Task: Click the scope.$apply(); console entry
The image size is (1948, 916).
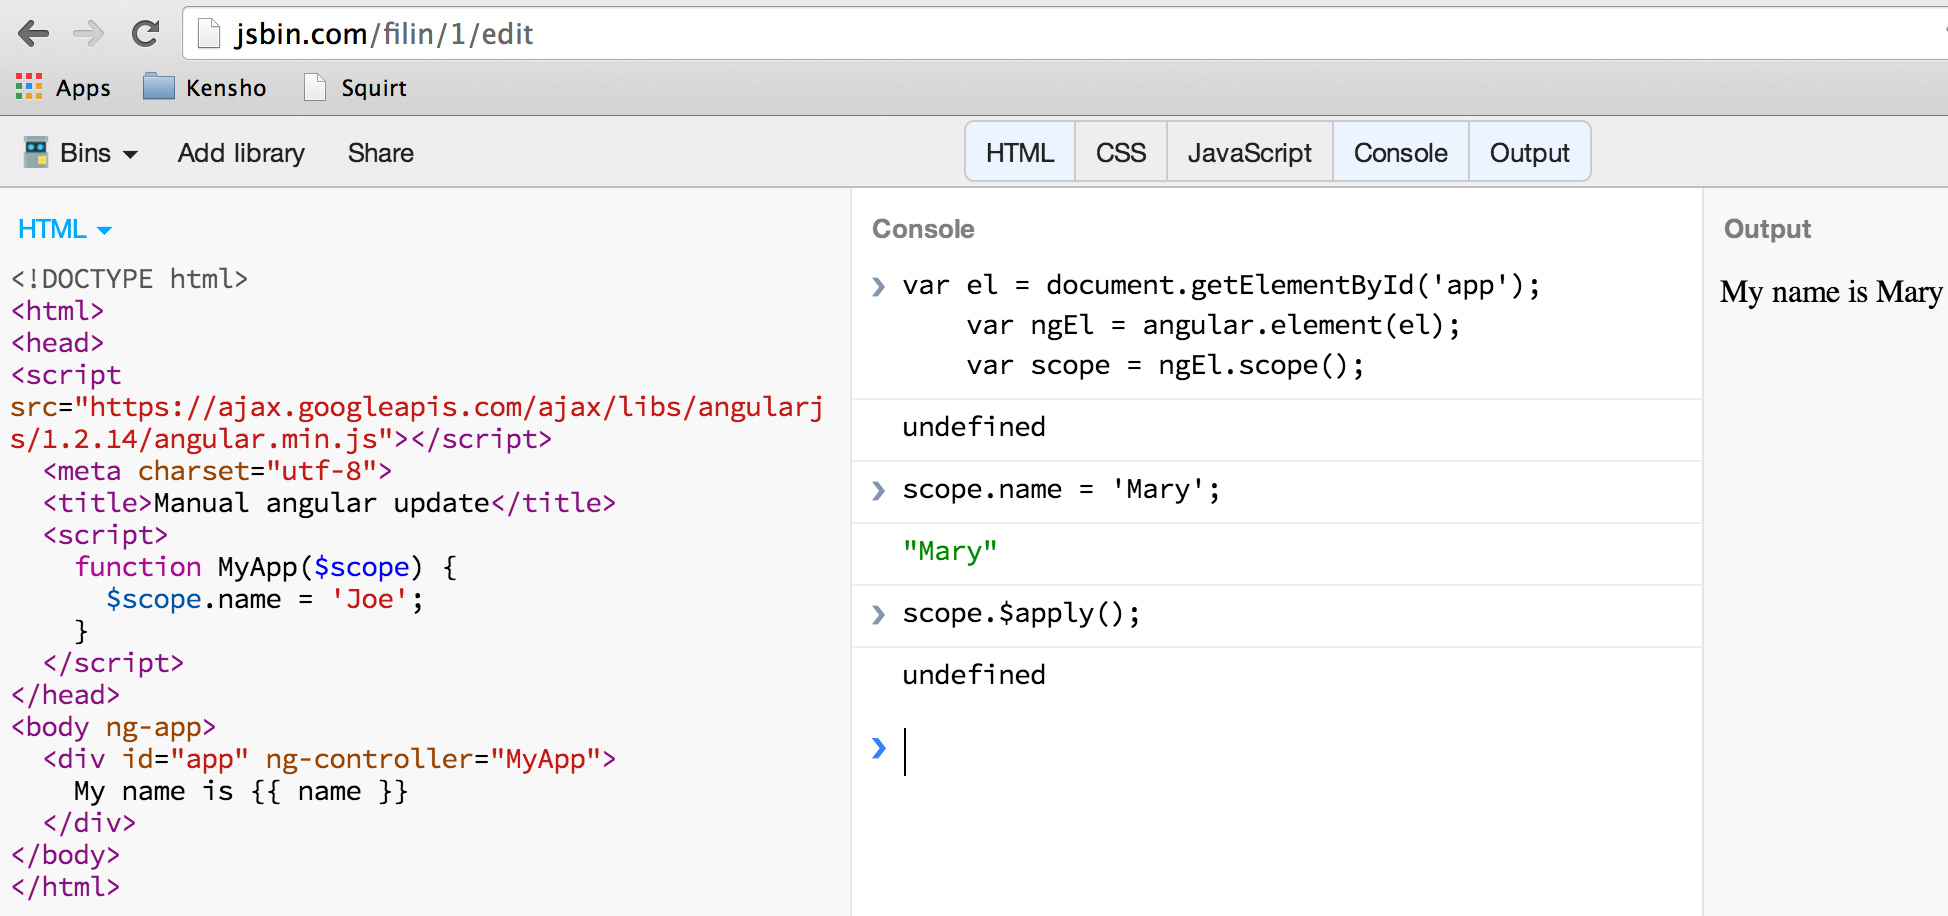Action: (x=1021, y=613)
